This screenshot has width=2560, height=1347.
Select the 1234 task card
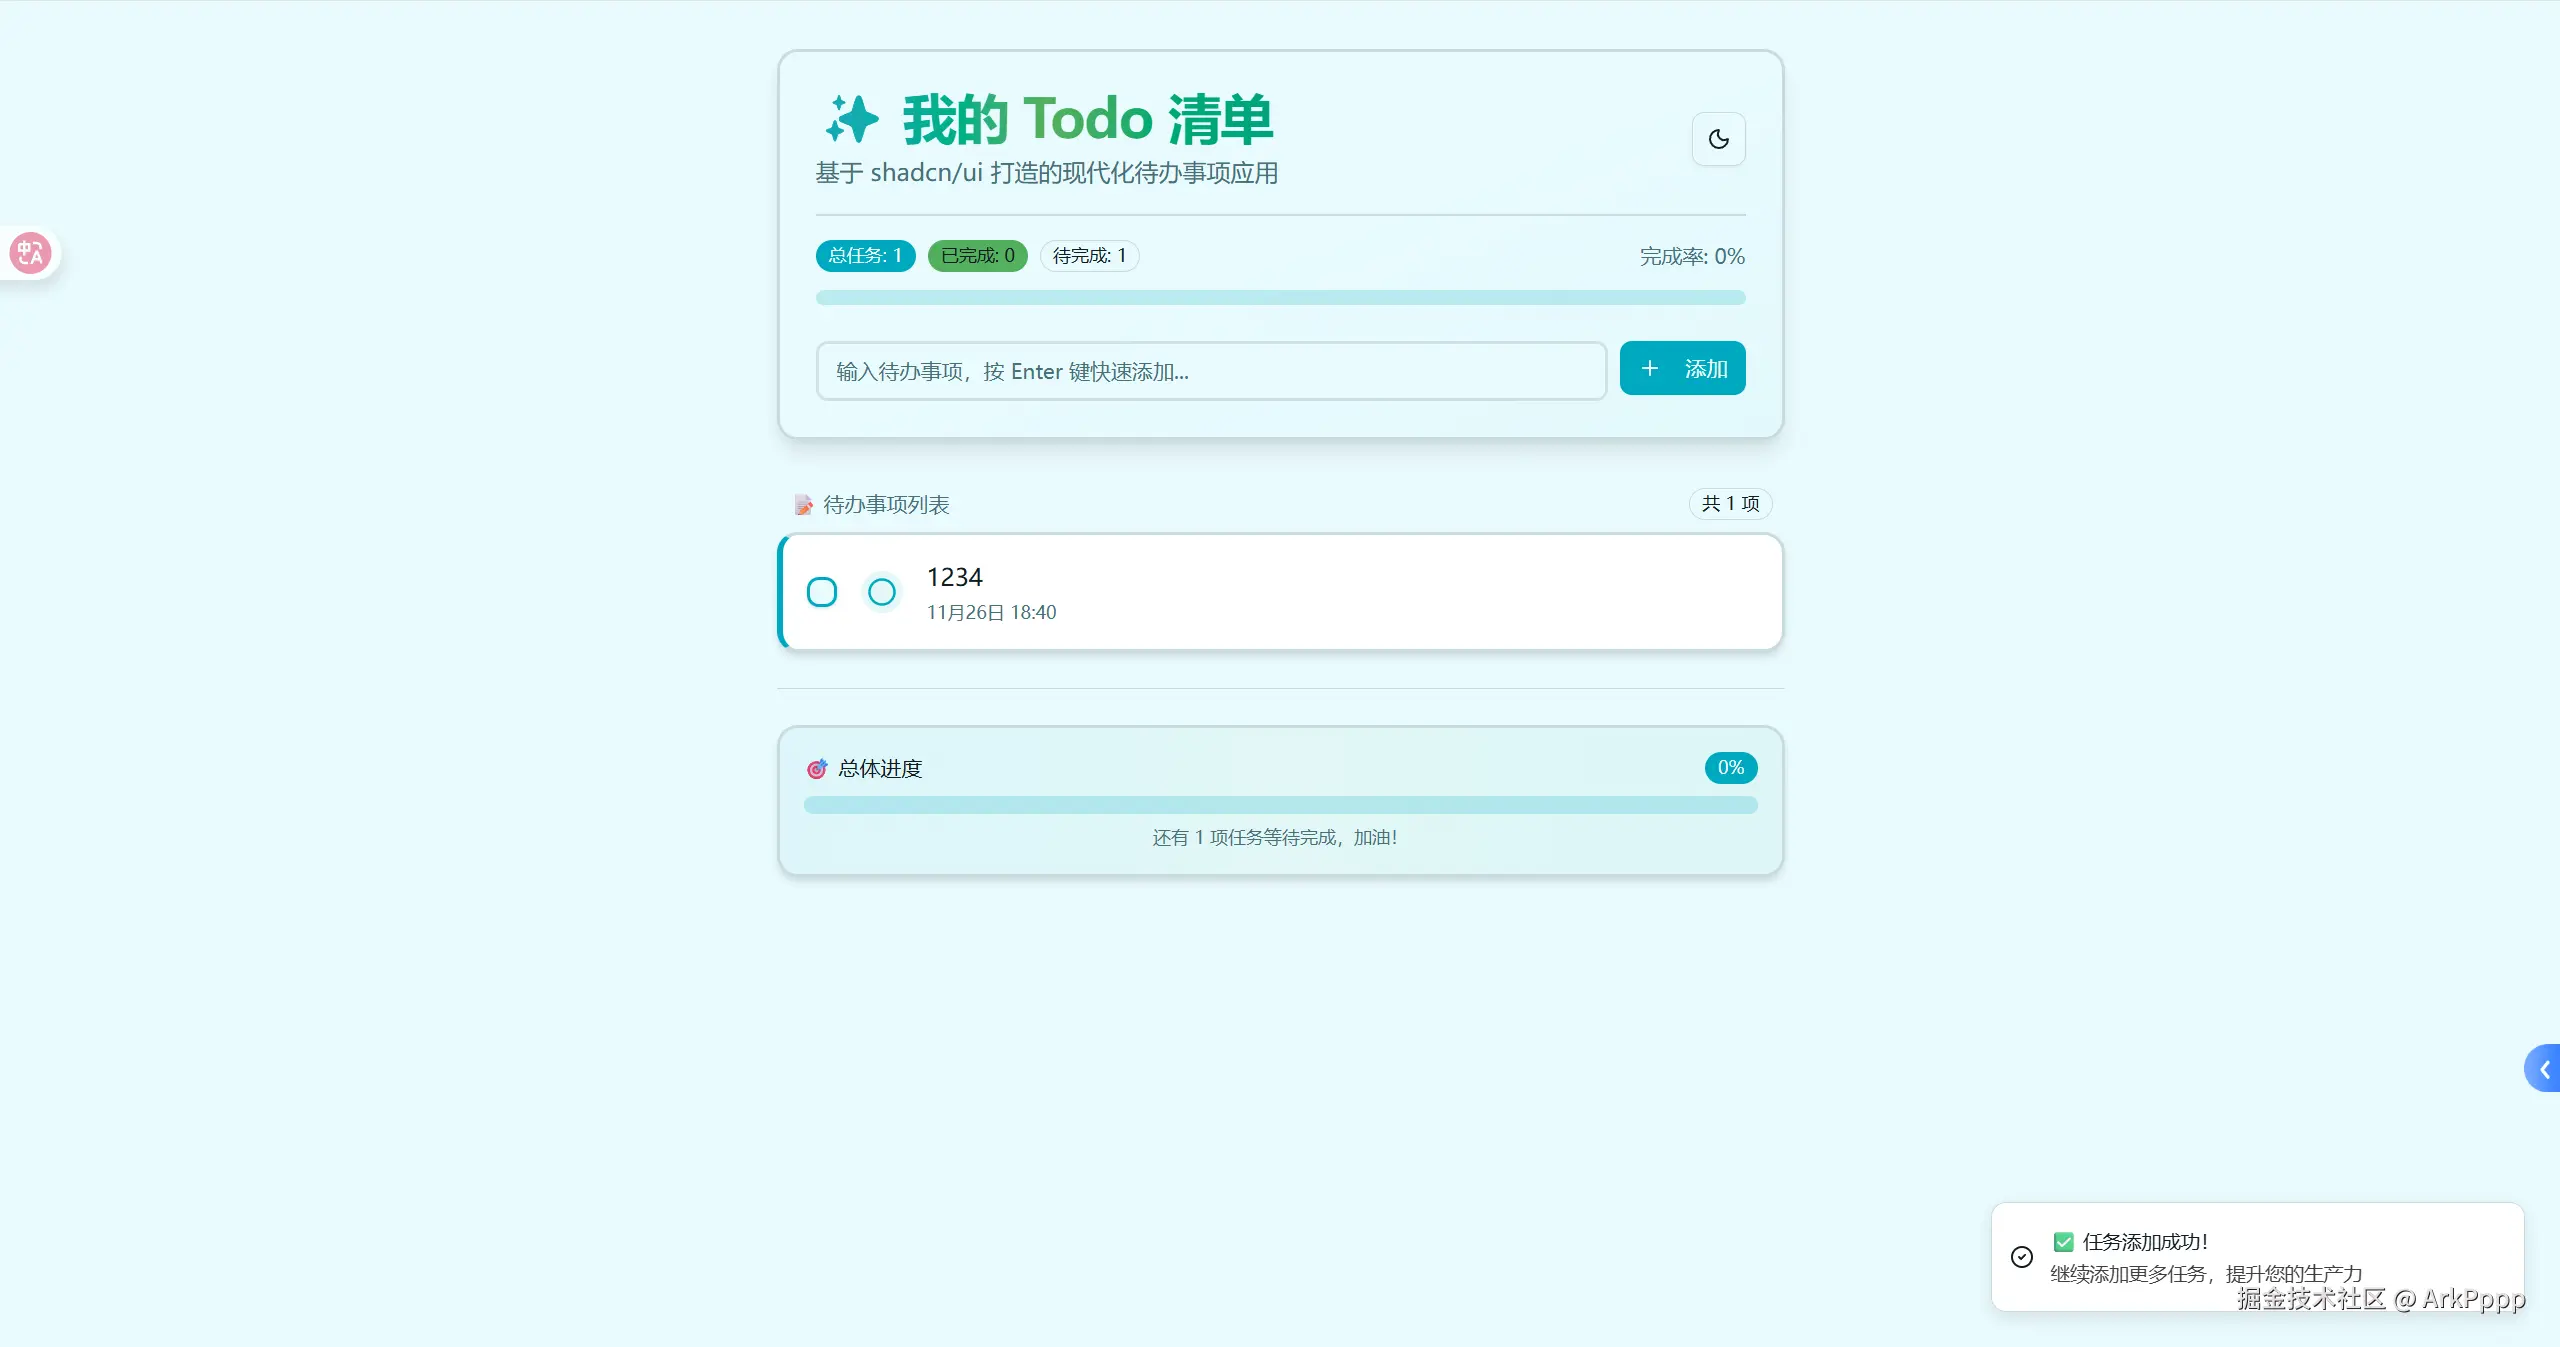[x=1280, y=592]
